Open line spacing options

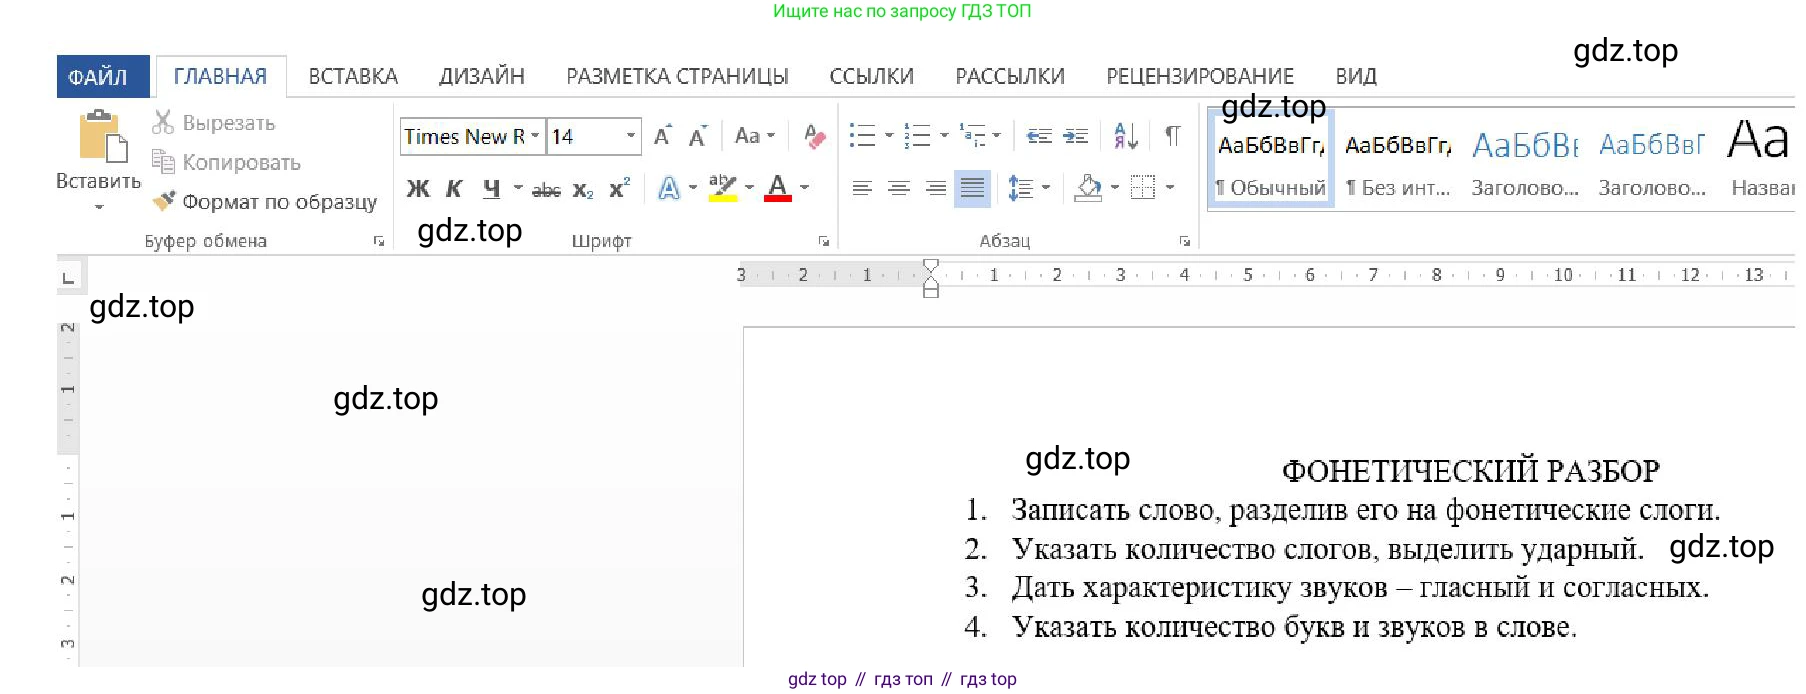1028,188
